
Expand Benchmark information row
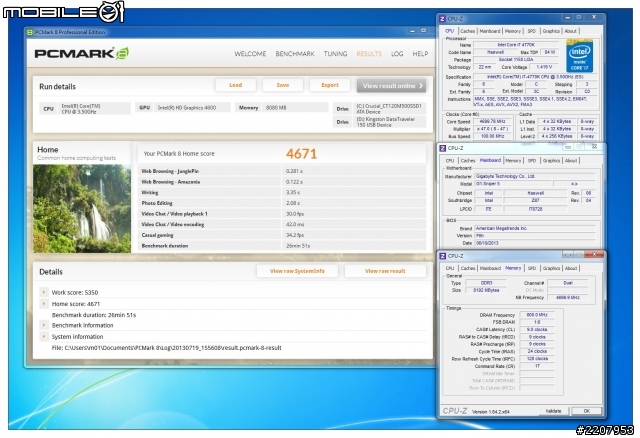[44, 325]
